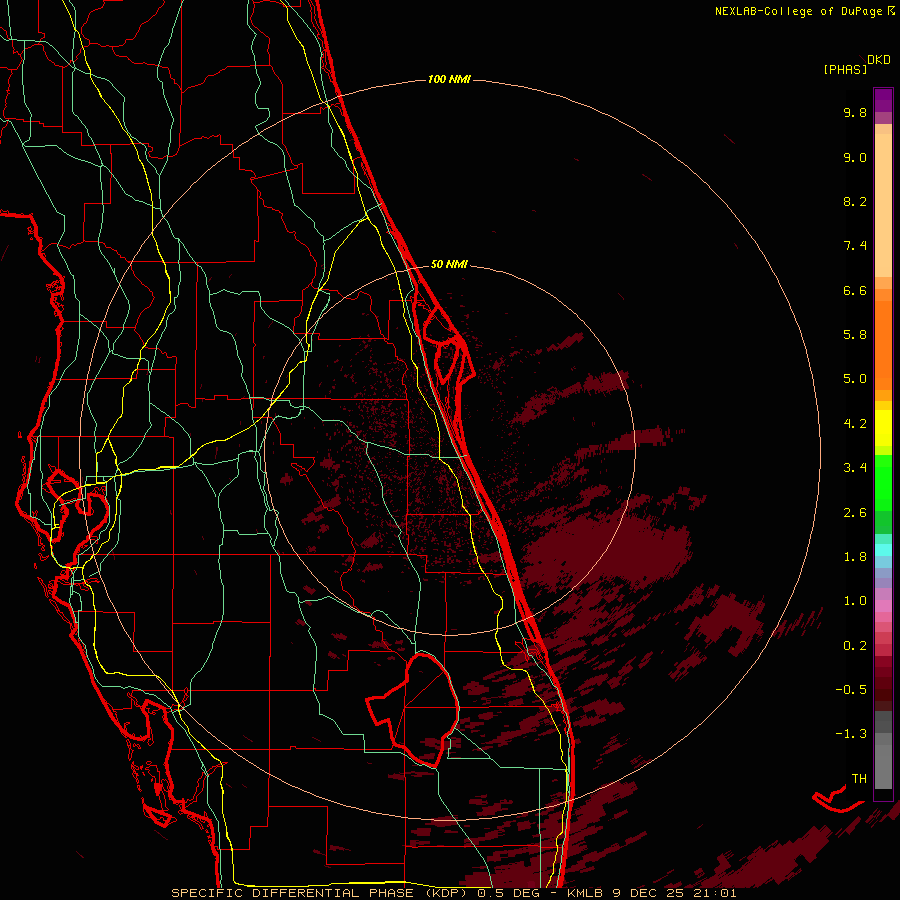The height and width of the screenshot is (900, 900).
Task: Click the -1.3 value on the scale
Action: [x=851, y=734]
